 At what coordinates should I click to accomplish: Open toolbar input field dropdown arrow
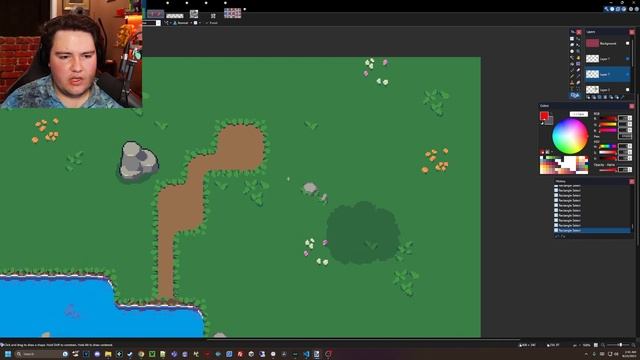[158, 23]
